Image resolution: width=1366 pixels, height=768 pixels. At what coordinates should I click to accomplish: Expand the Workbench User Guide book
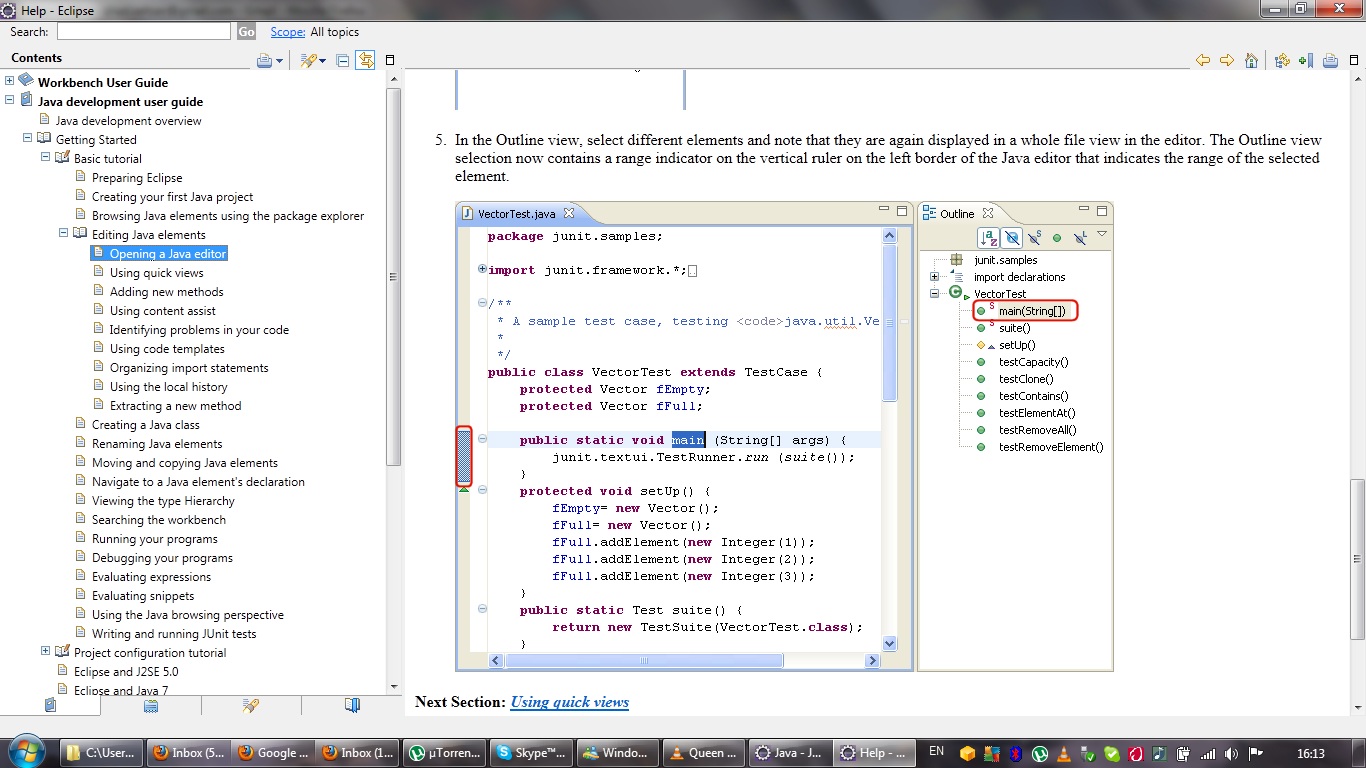point(9,81)
